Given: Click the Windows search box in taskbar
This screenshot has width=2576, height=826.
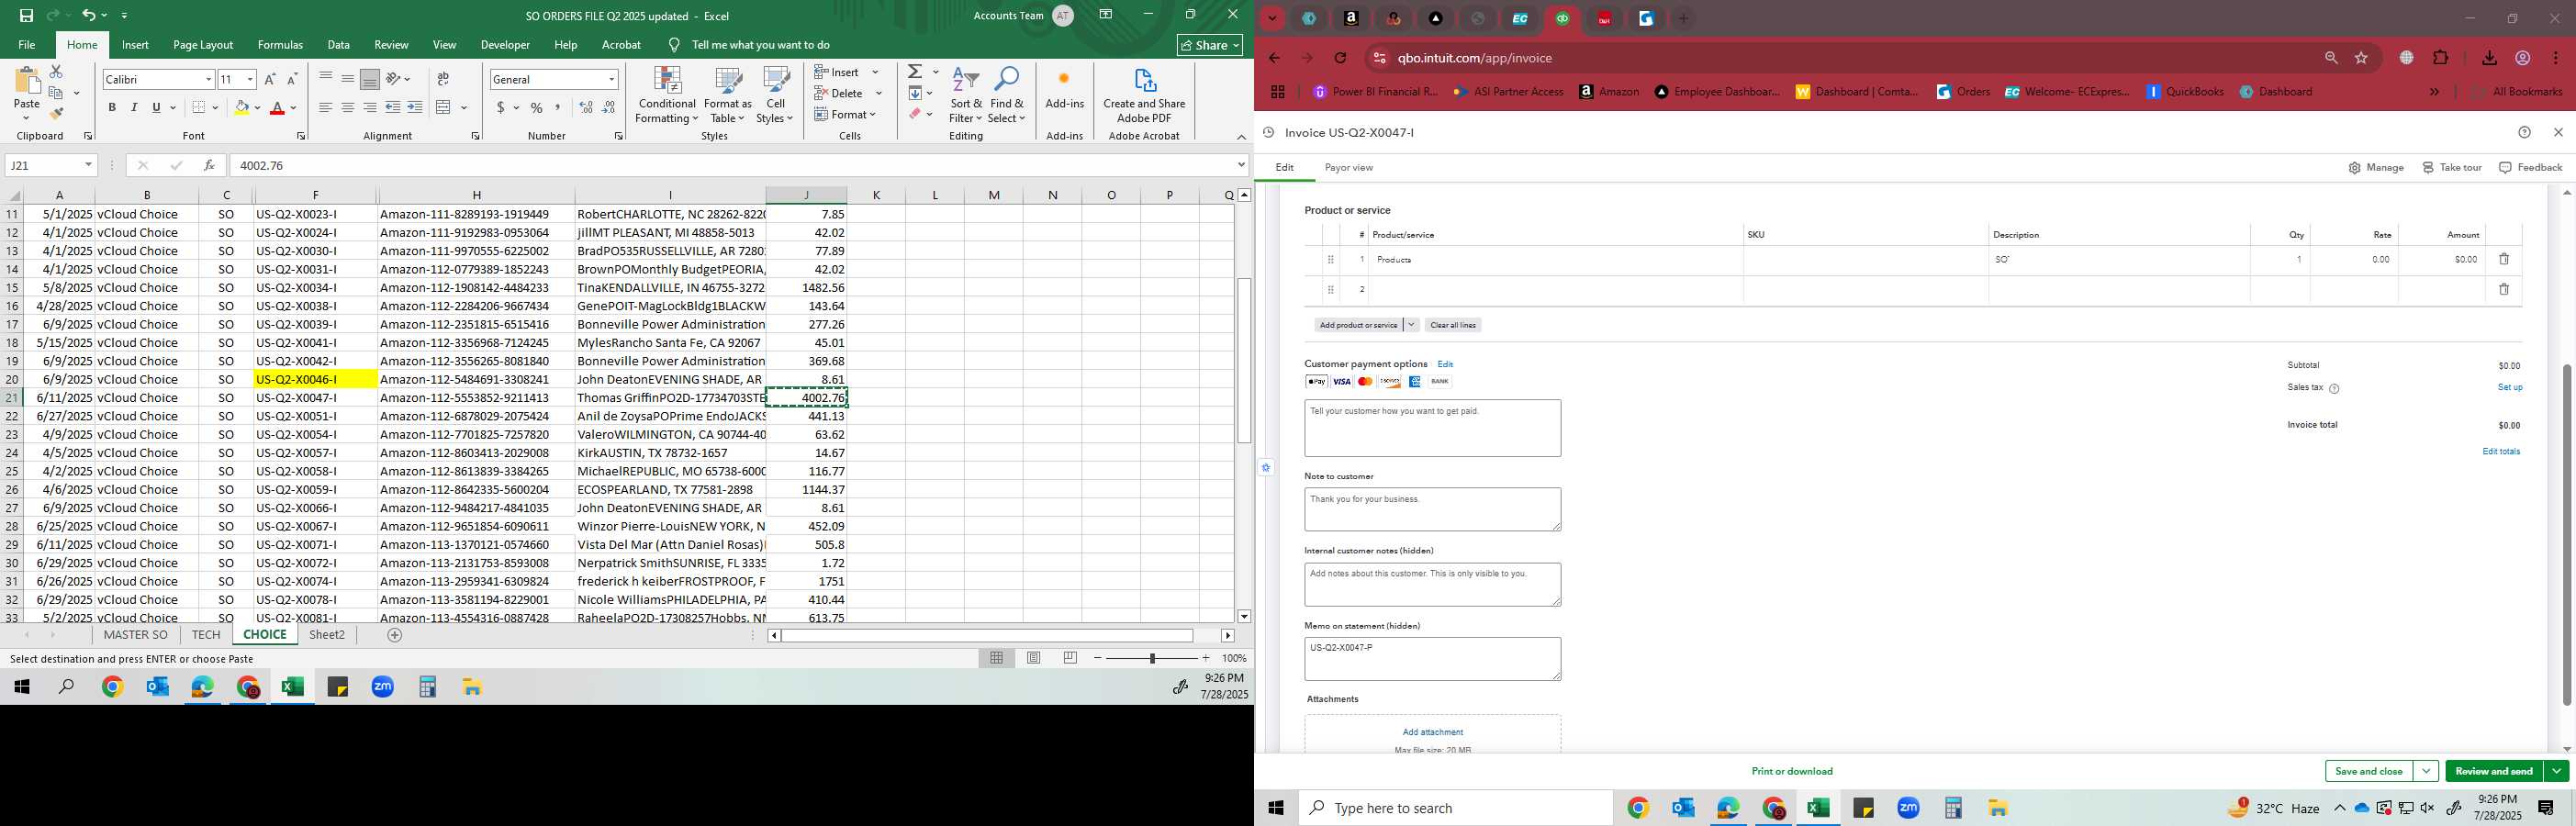Looking at the screenshot, I should 1455,808.
